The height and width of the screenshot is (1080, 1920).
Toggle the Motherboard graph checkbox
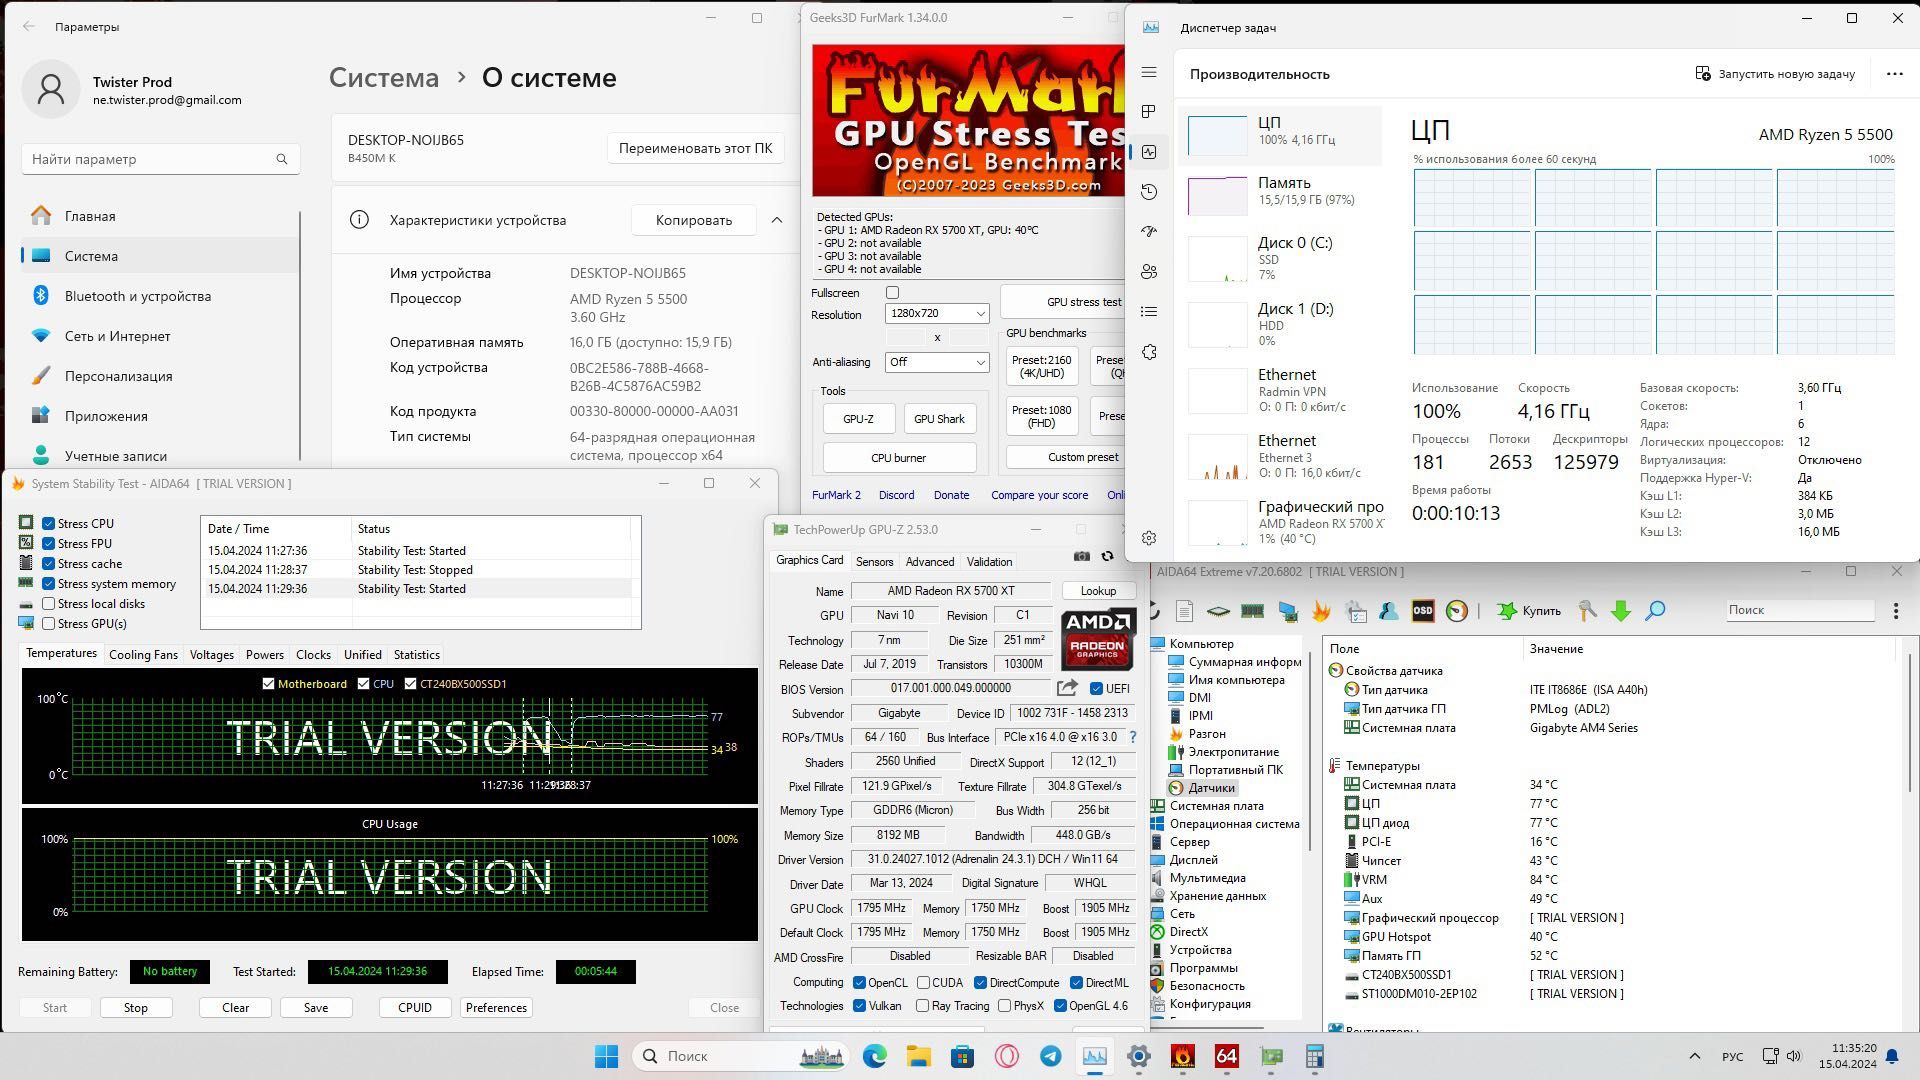tap(268, 684)
